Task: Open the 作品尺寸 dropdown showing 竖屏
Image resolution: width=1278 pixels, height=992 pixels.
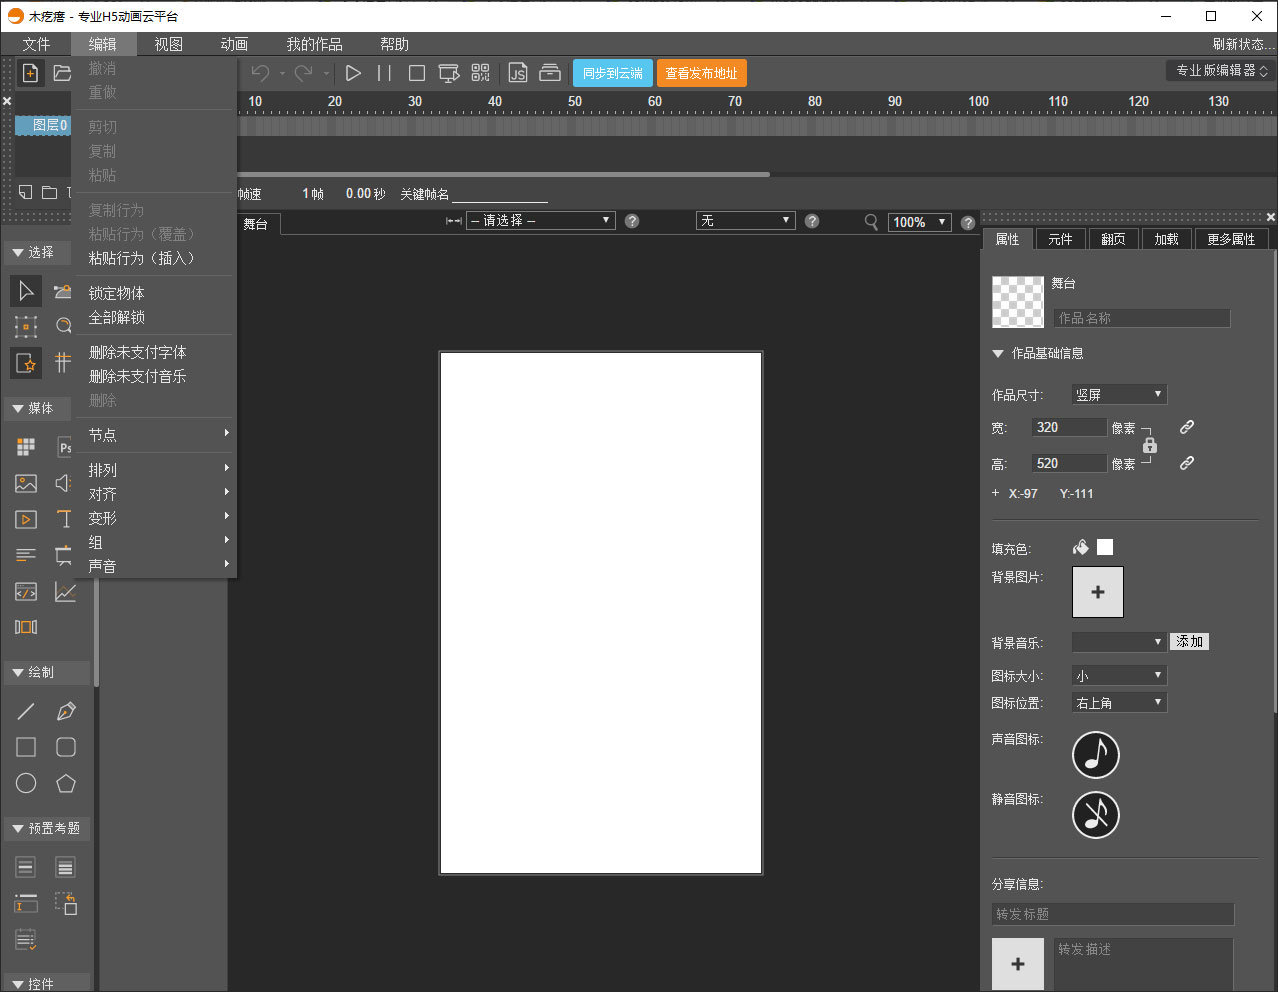Action: point(1119,395)
